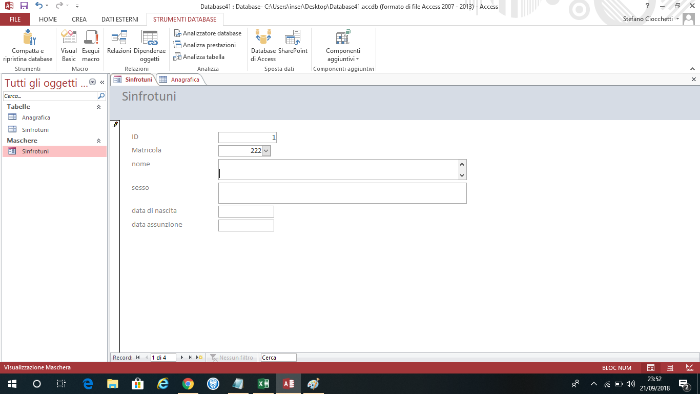Switch to form view in status bar
Screen dimensions: 700x394
tap(650, 368)
